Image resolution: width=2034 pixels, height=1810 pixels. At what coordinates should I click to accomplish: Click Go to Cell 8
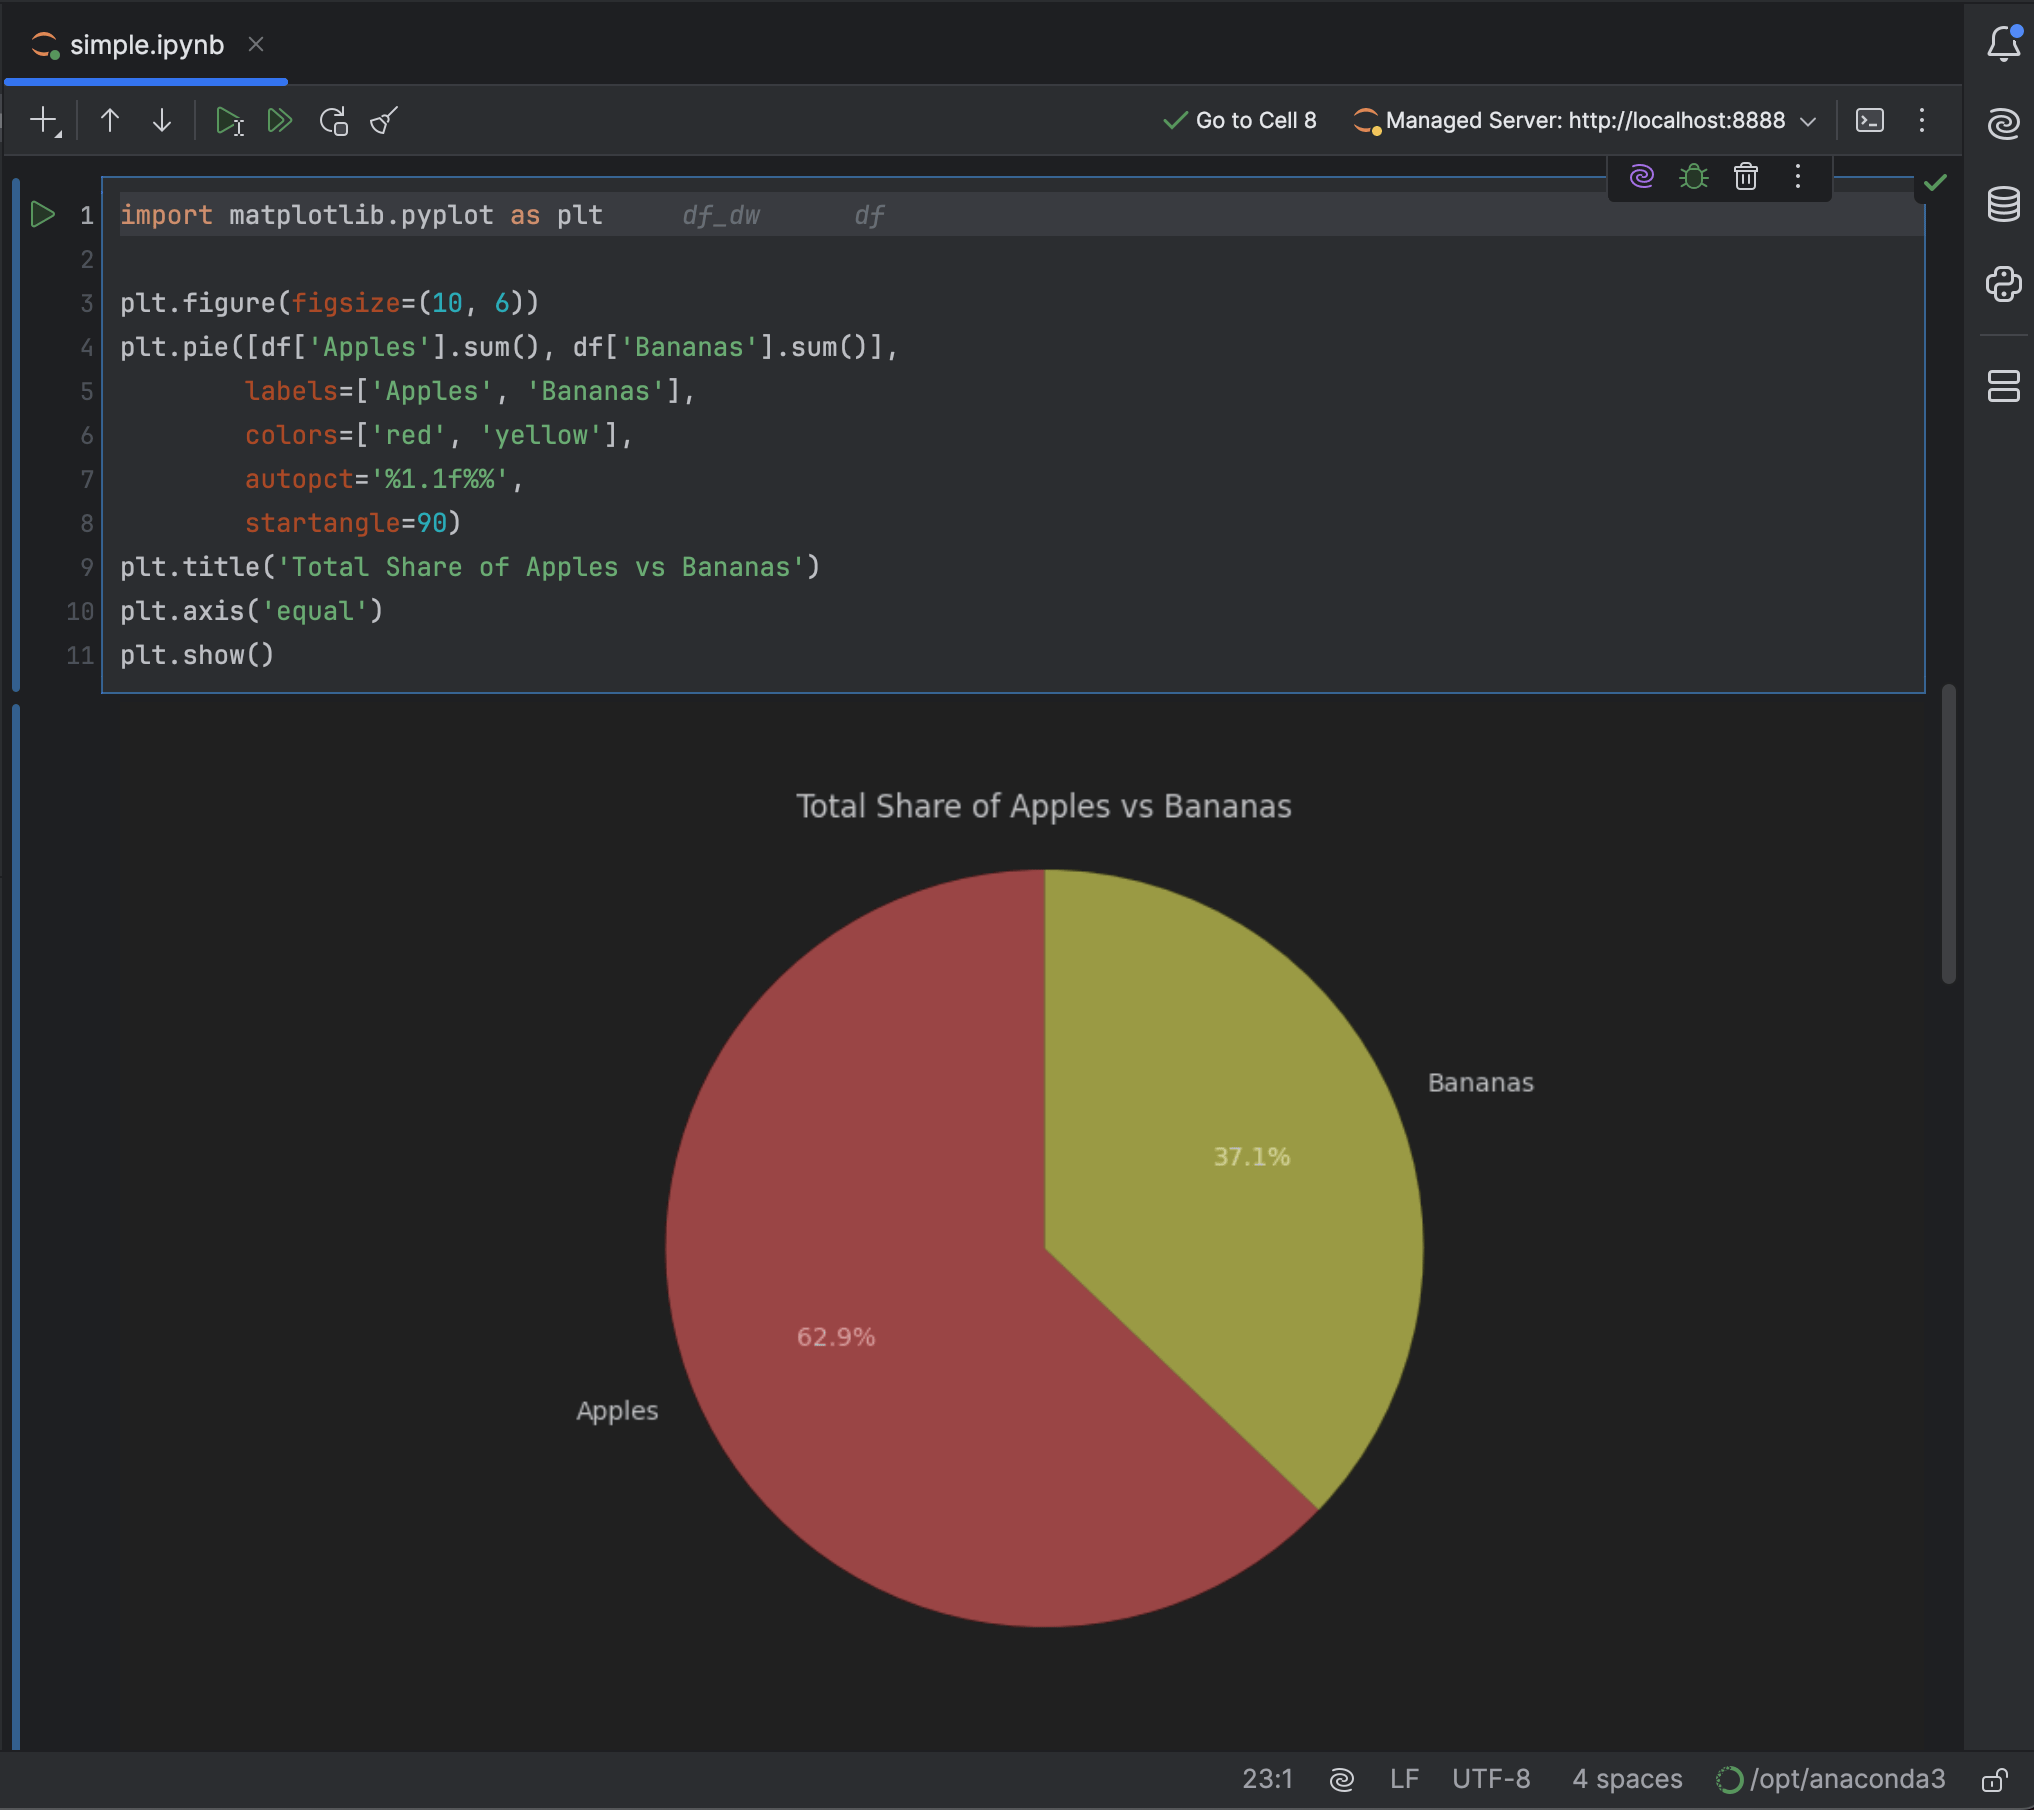click(x=1240, y=121)
